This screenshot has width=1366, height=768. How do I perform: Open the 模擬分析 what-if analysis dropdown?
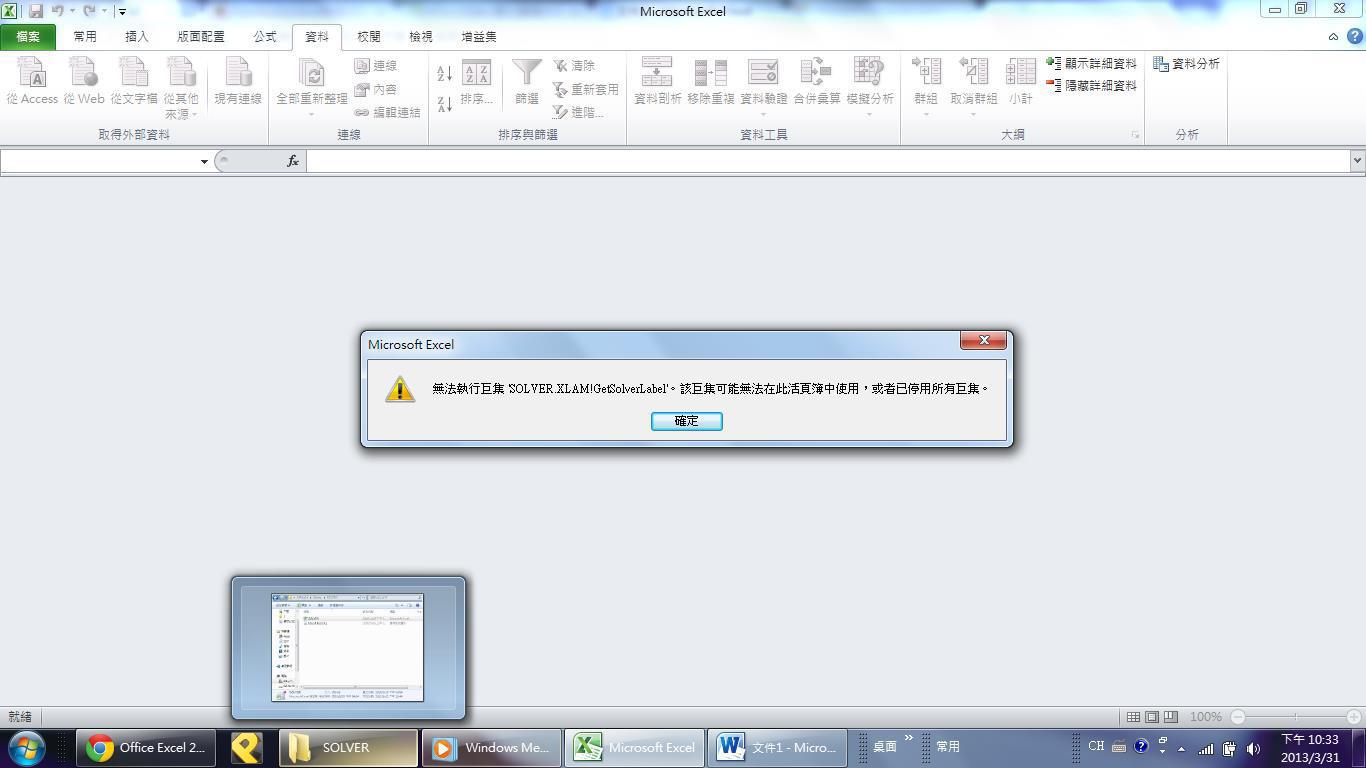point(870,86)
